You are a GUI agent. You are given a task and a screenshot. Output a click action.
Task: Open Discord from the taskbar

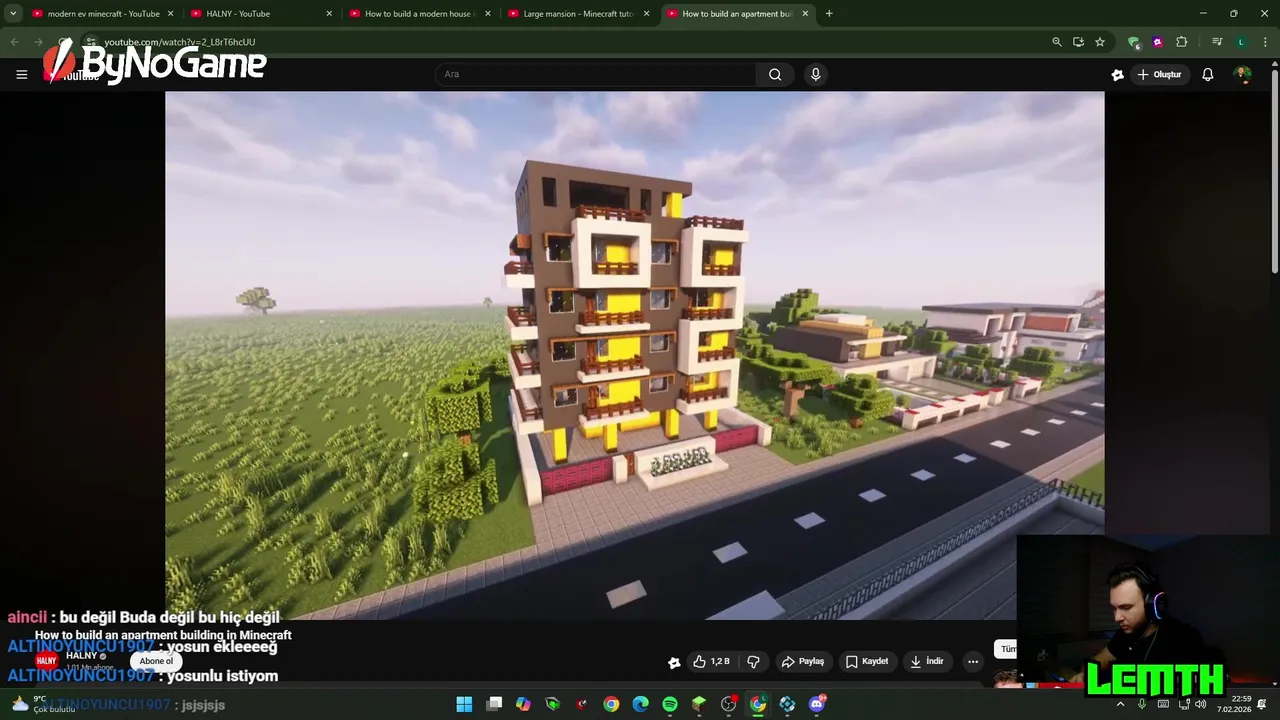[x=817, y=704]
